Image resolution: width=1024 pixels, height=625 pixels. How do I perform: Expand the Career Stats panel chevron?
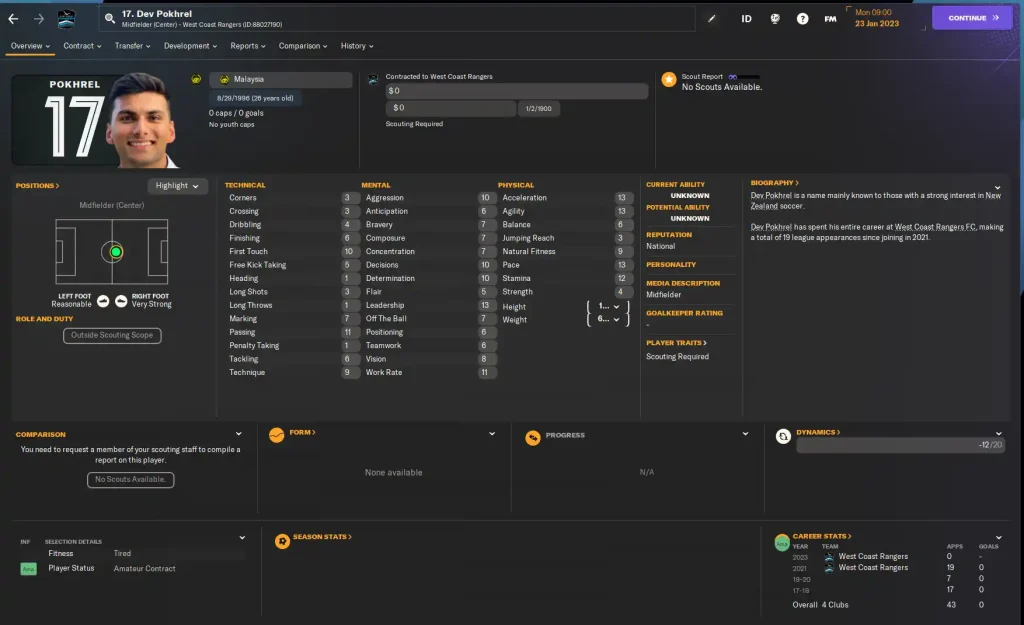click(999, 538)
